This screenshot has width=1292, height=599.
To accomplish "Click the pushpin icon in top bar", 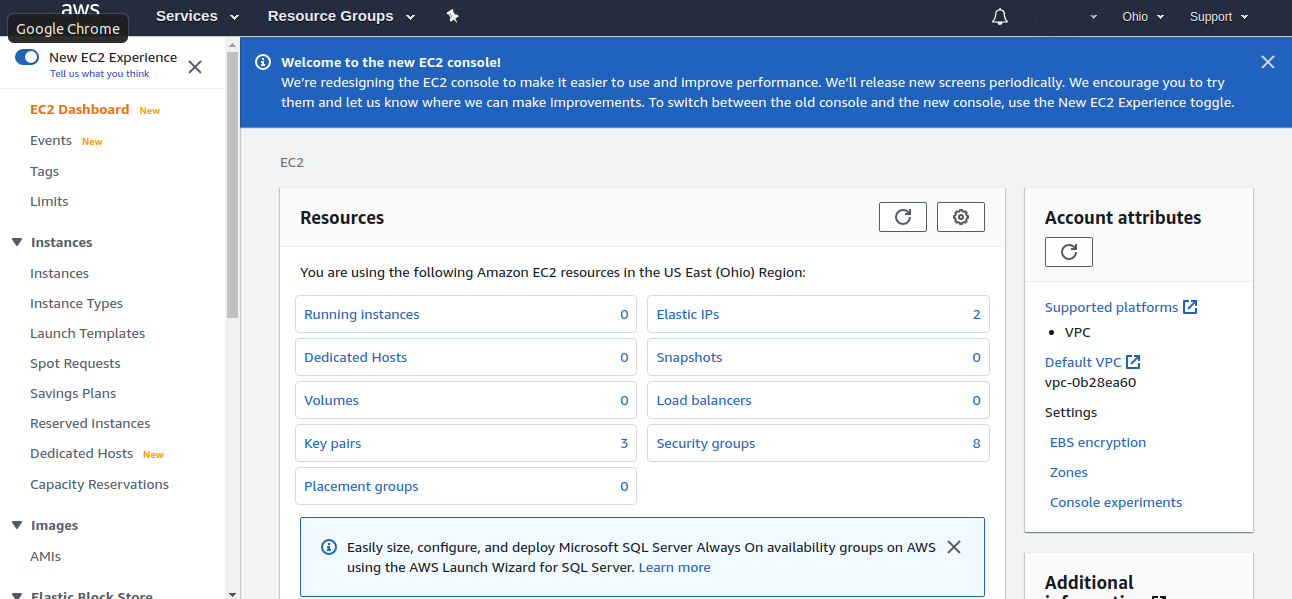I will (452, 16).
